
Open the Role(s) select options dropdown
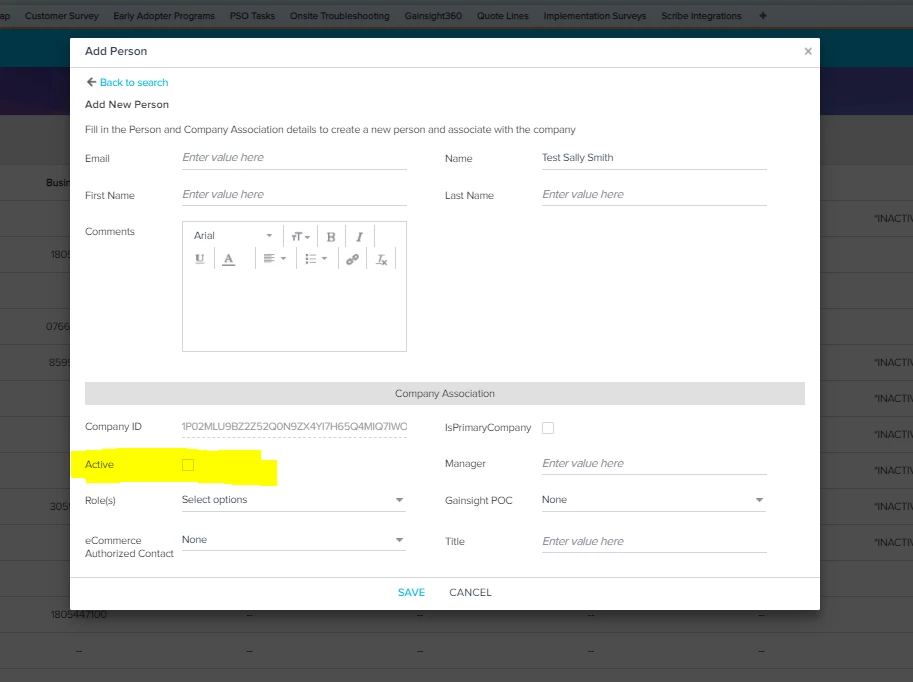pos(293,500)
